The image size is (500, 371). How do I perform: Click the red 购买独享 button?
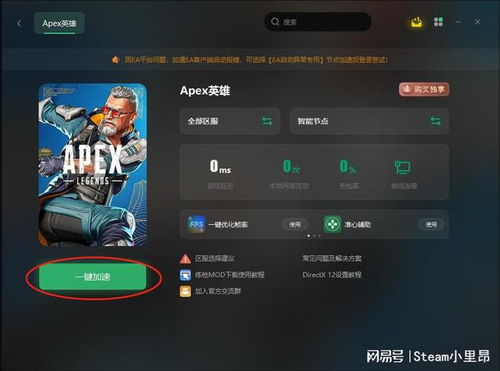(x=424, y=89)
